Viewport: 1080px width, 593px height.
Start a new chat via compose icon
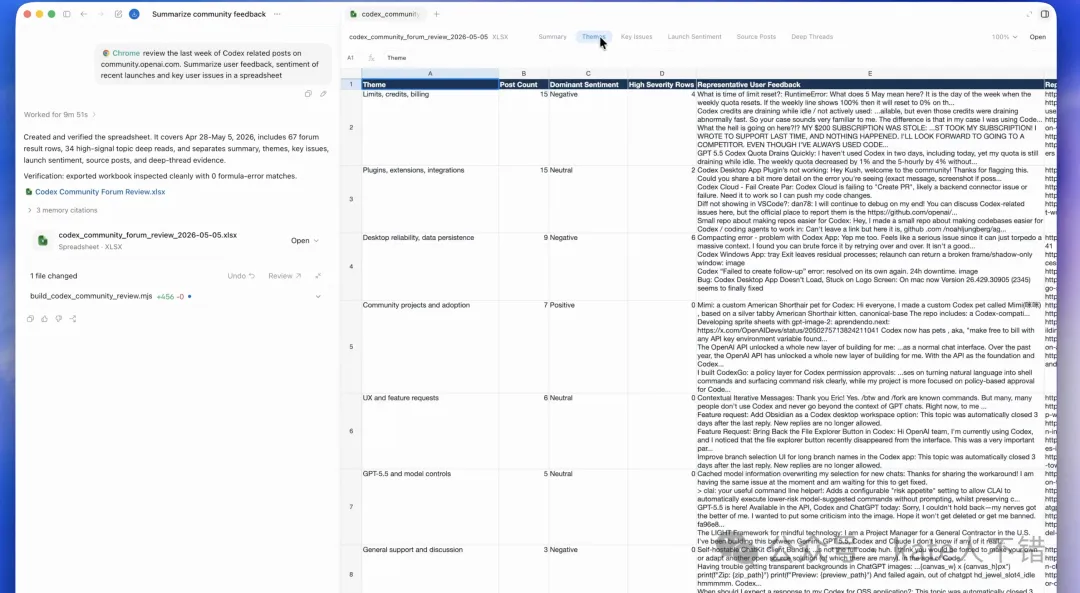[x=118, y=14]
